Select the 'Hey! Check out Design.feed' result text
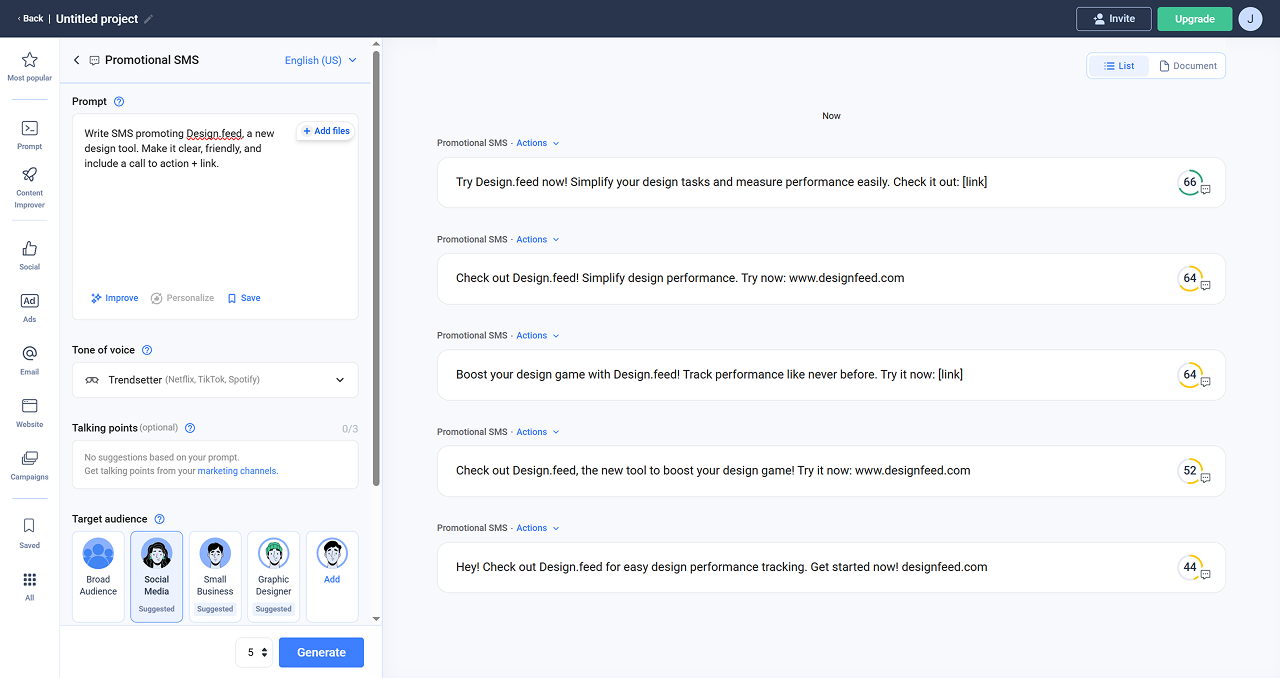 tap(722, 567)
